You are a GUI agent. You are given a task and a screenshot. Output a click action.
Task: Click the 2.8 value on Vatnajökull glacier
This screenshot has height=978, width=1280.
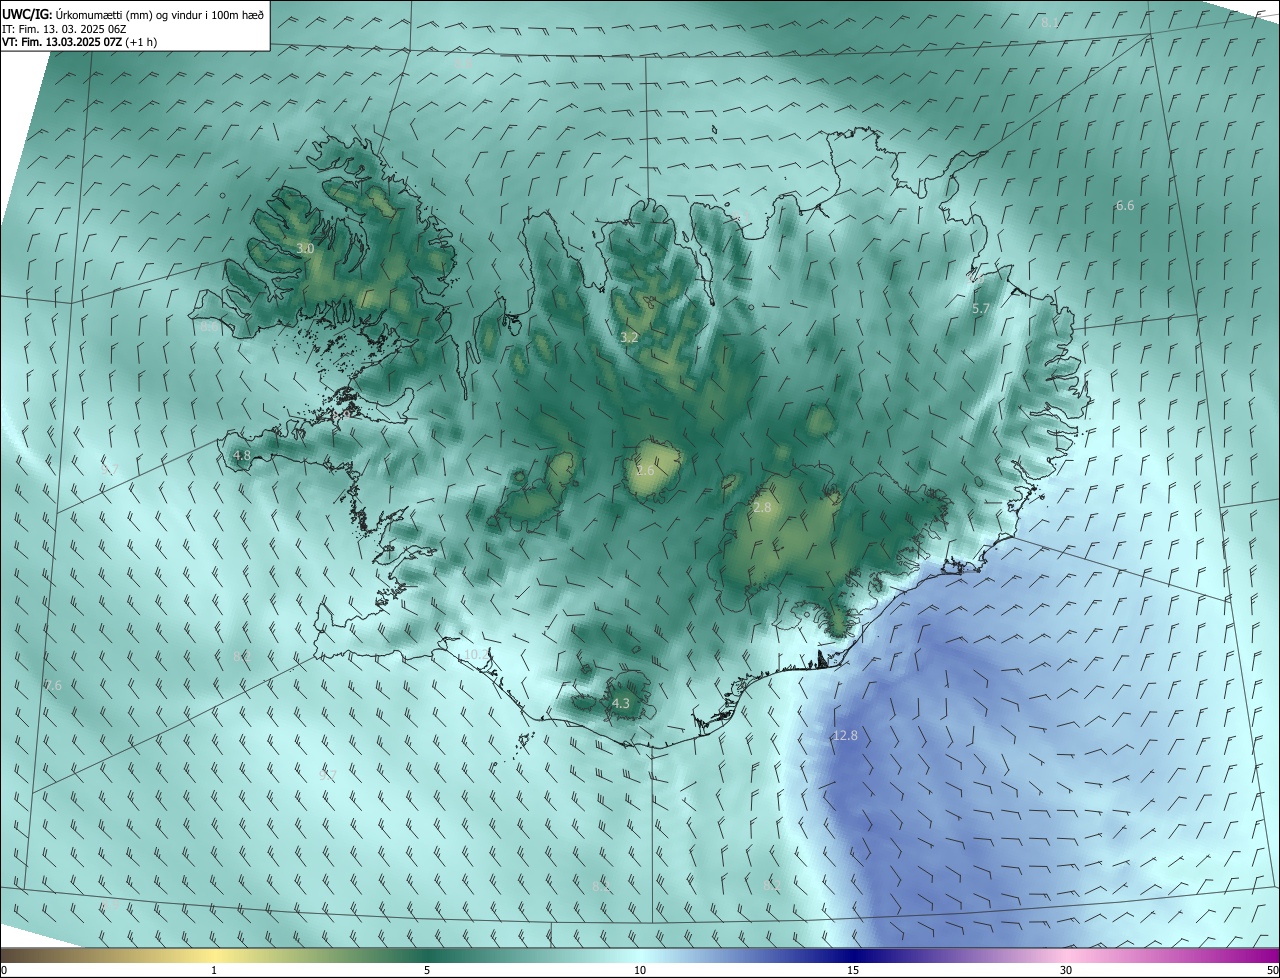(762, 508)
